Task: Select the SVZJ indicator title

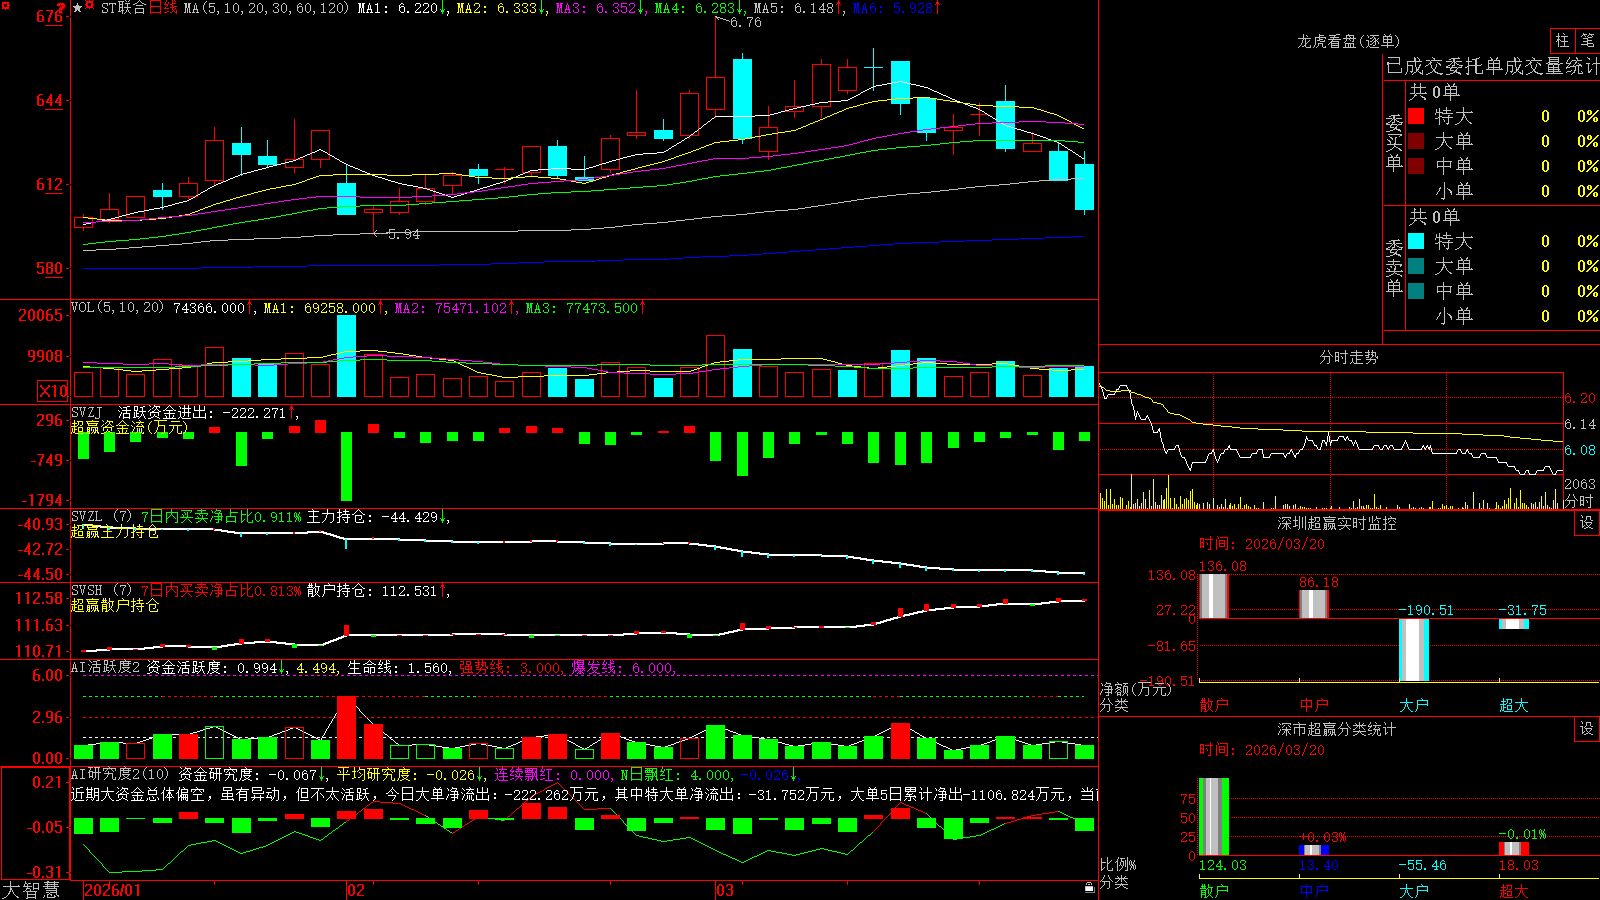Action: click(87, 412)
